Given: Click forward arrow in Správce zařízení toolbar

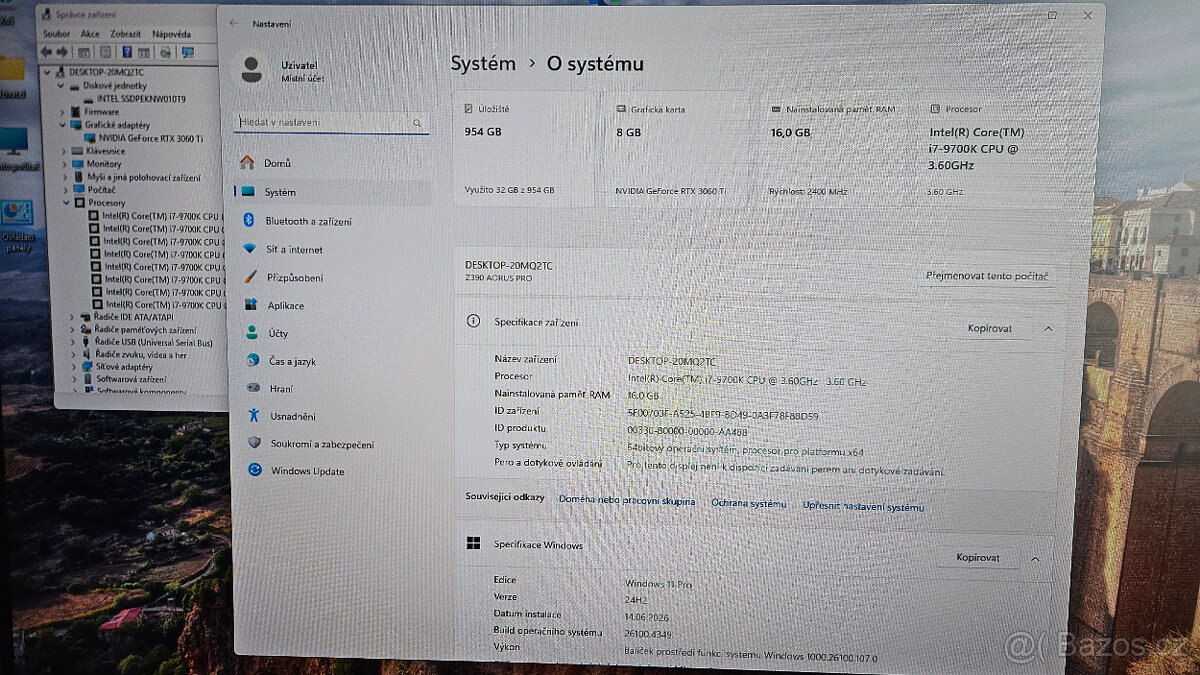Looking at the screenshot, I should pyautogui.click(x=62, y=52).
